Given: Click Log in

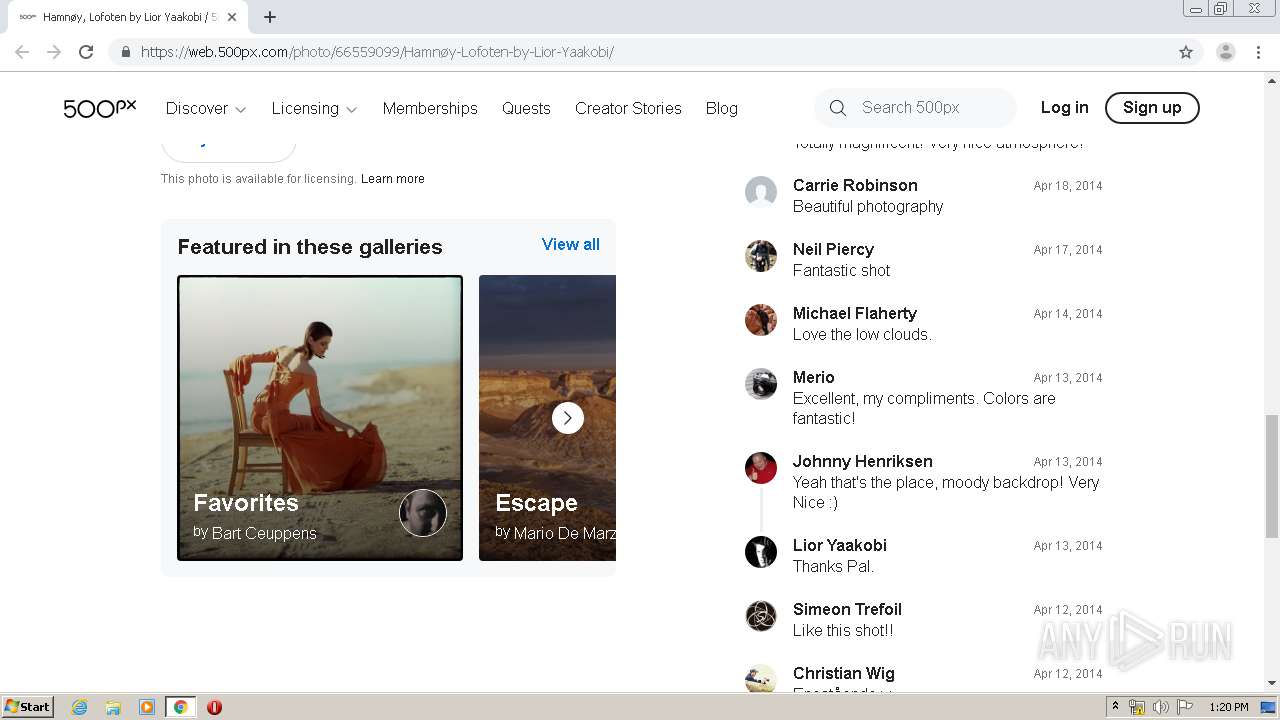Looking at the screenshot, I should [1064, 108].
